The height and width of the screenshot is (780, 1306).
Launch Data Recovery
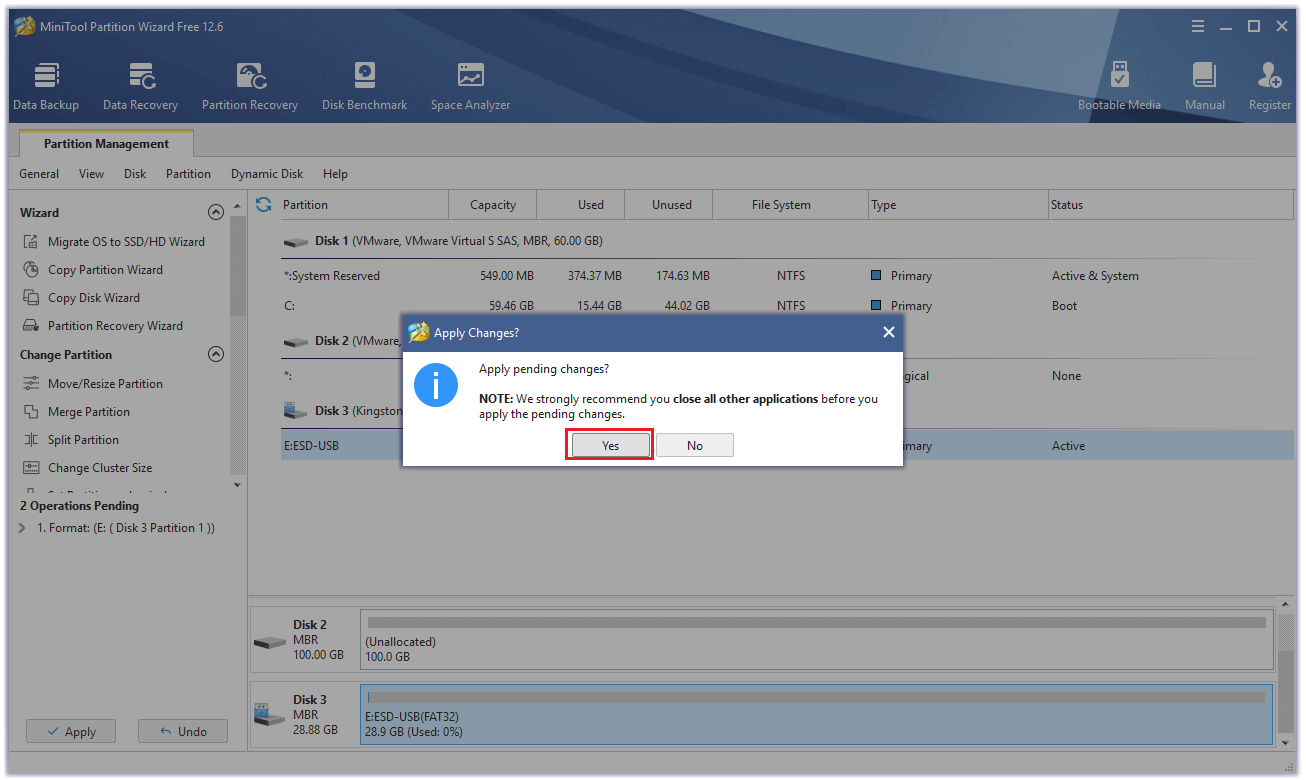tap(140, 86)
